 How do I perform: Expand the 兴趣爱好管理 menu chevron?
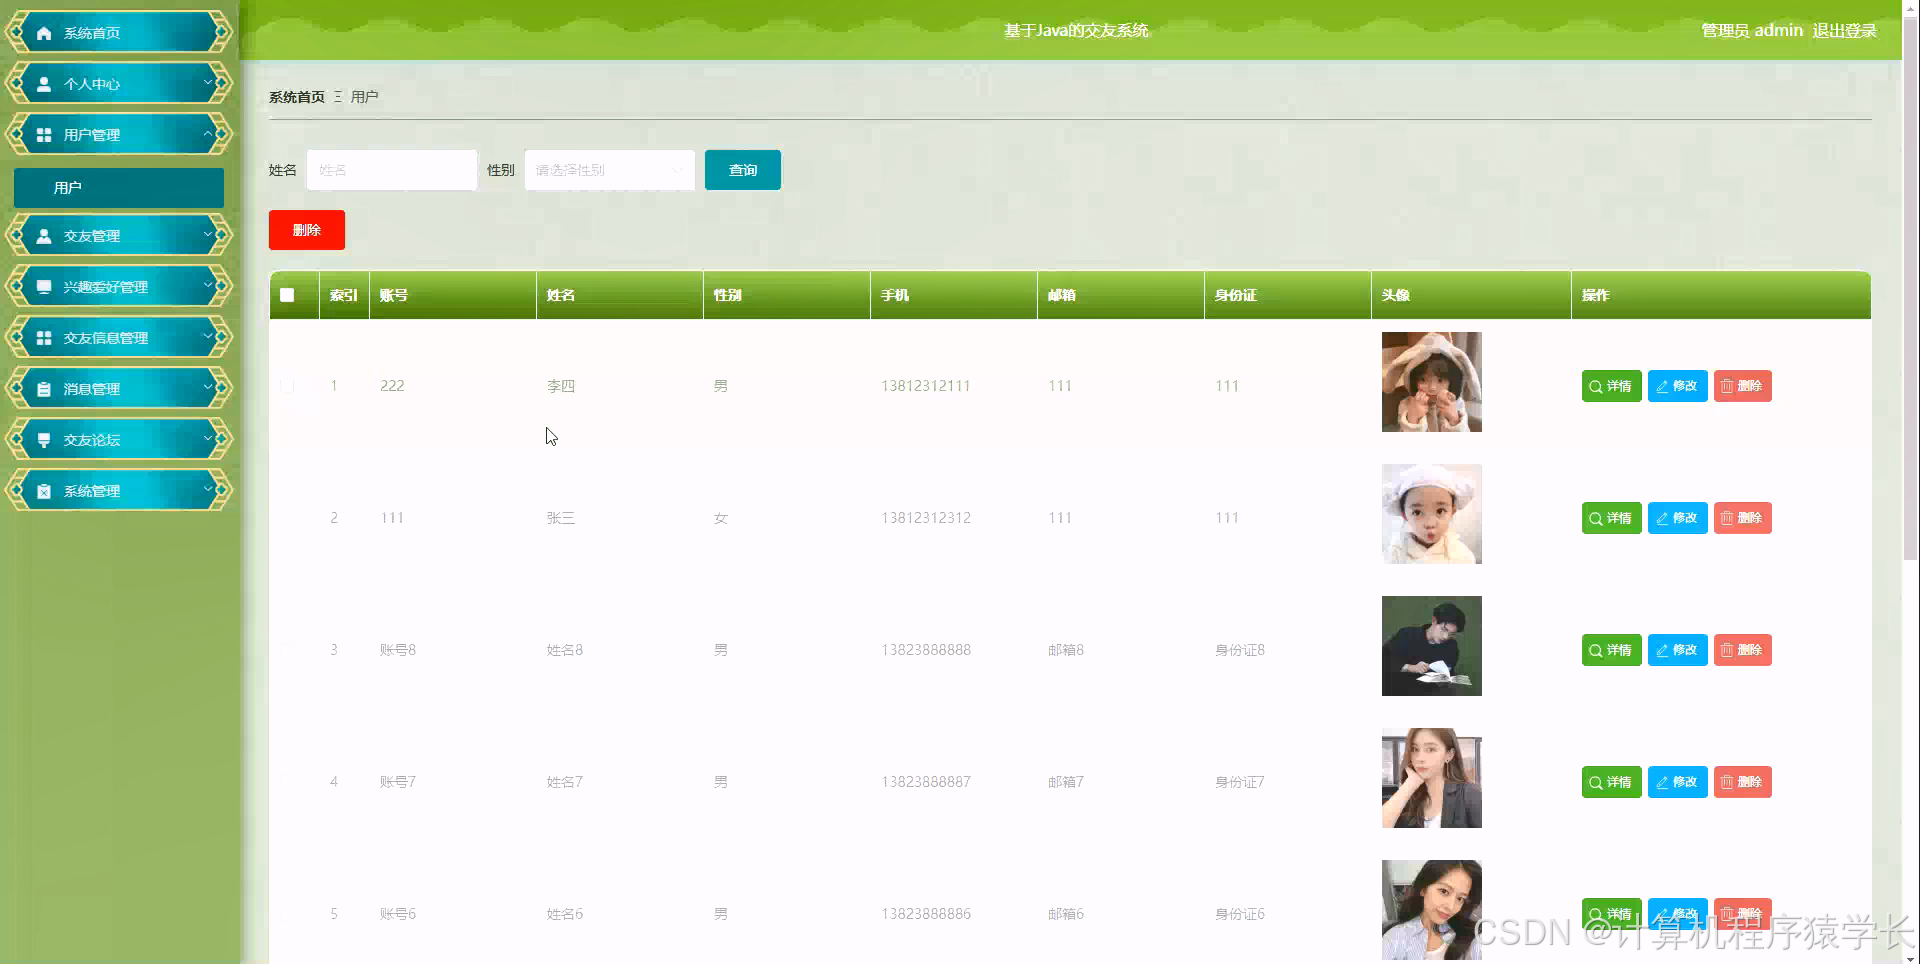point(208,285)
